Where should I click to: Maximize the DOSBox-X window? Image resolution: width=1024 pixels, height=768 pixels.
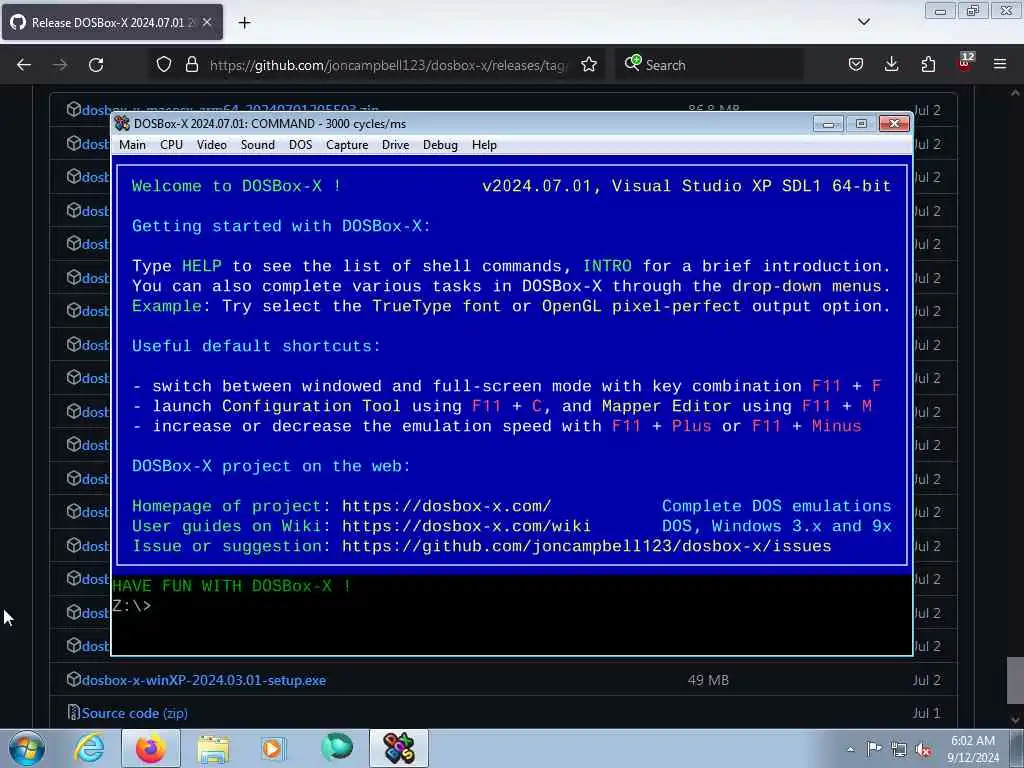(x=861, y=123)
